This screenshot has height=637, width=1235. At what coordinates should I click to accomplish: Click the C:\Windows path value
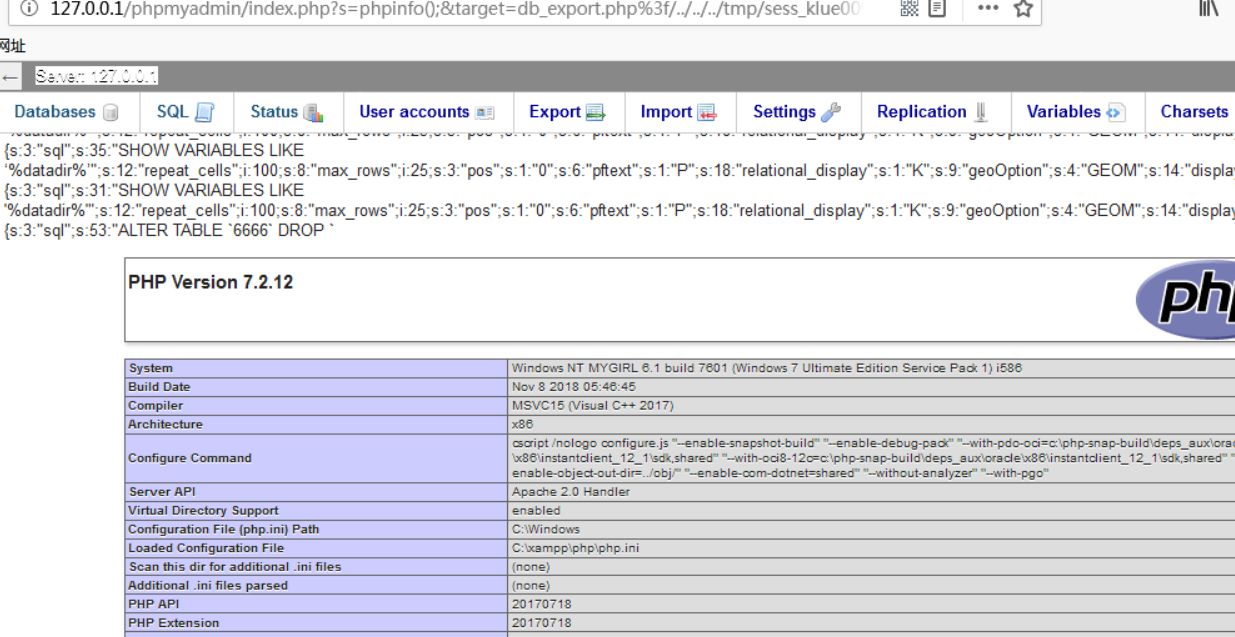(x=545, y=530)
